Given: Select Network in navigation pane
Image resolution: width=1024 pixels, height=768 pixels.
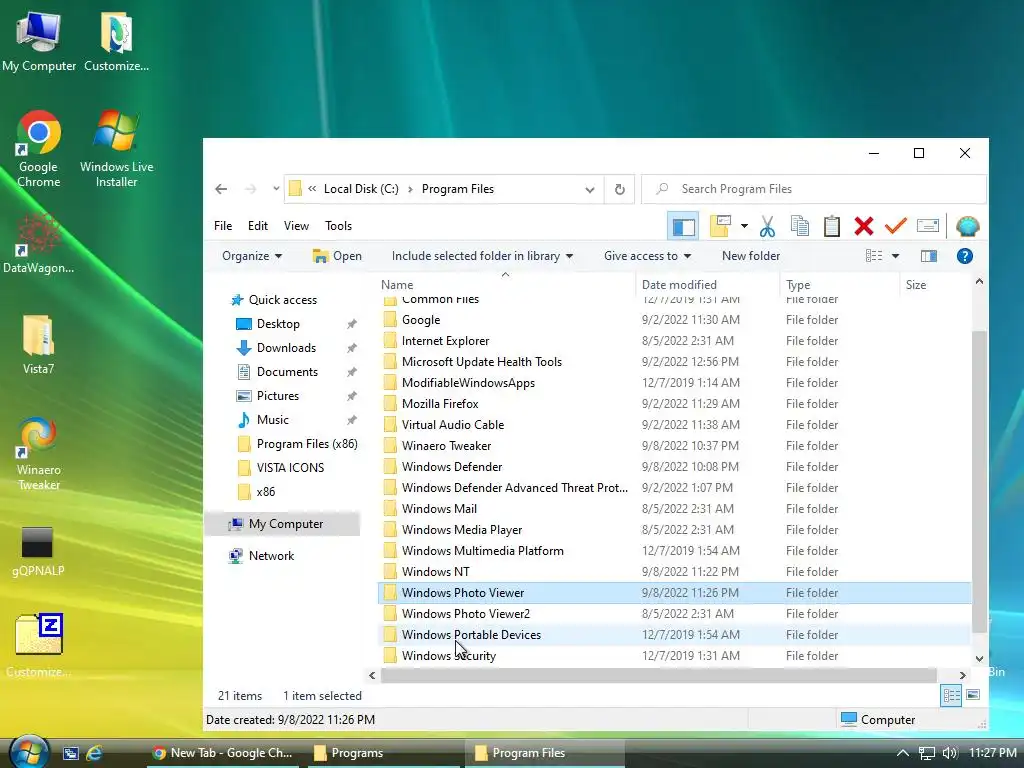Looking at the screenshot, I should tap(271, 556).
